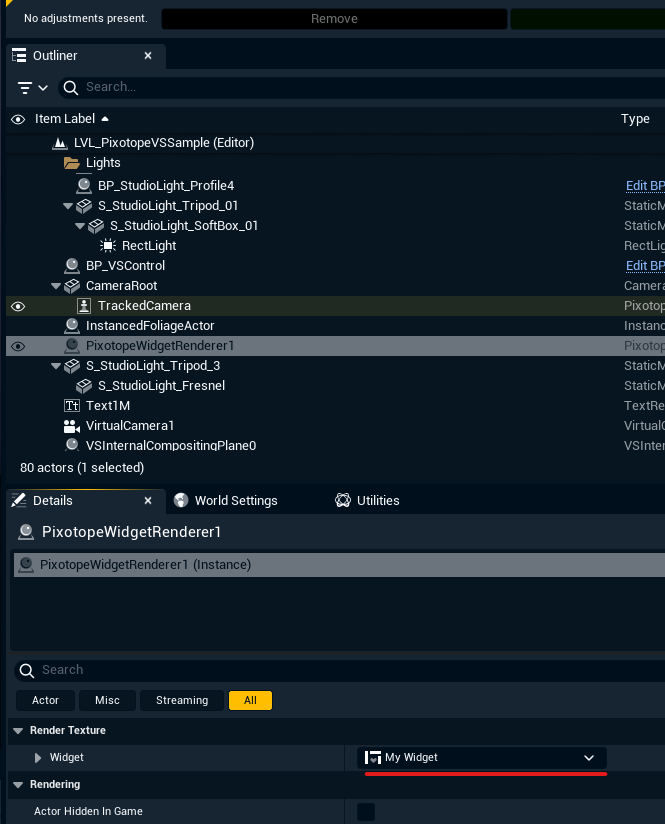The image size is (665, 824).
Task: Enable the Actor Hidden In Game checkbox
Action: coord(366,811)
